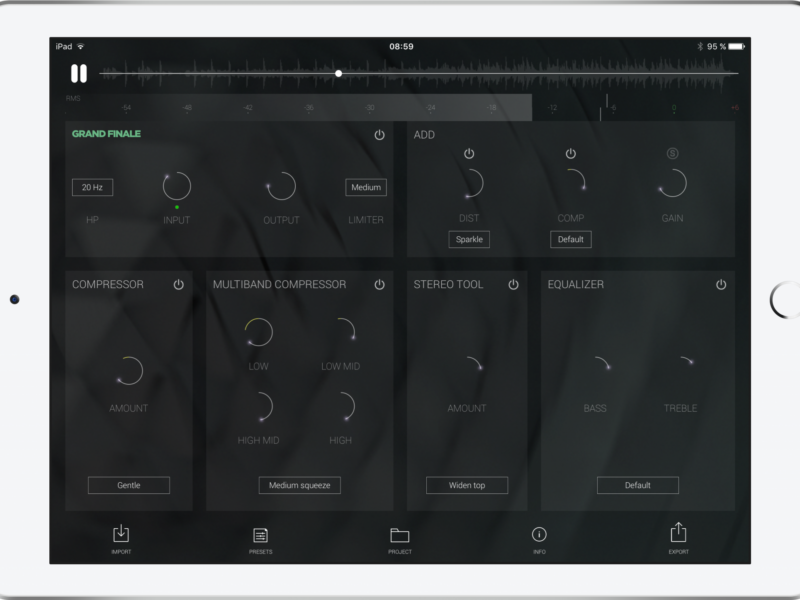Toggle COMP power button in Add section

(570, 154)
